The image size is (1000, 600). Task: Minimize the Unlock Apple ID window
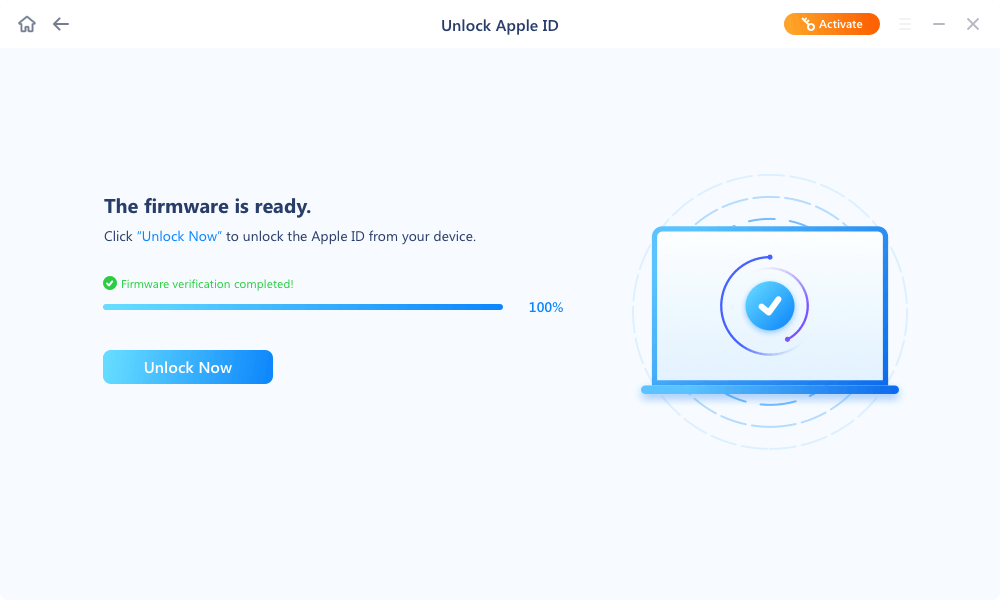point(939,24)
